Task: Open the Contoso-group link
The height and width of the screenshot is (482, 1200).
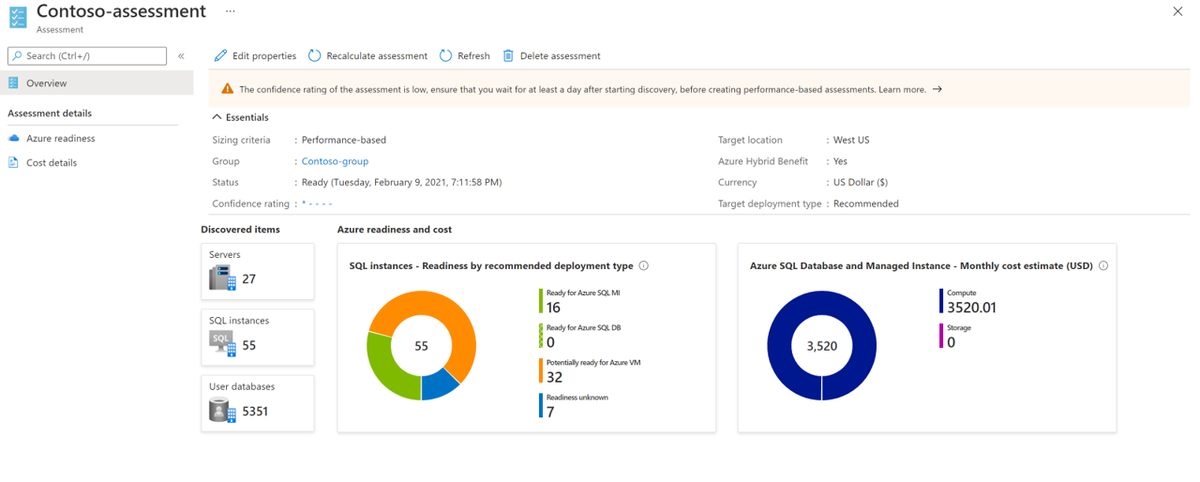Action: pos(335,161)
